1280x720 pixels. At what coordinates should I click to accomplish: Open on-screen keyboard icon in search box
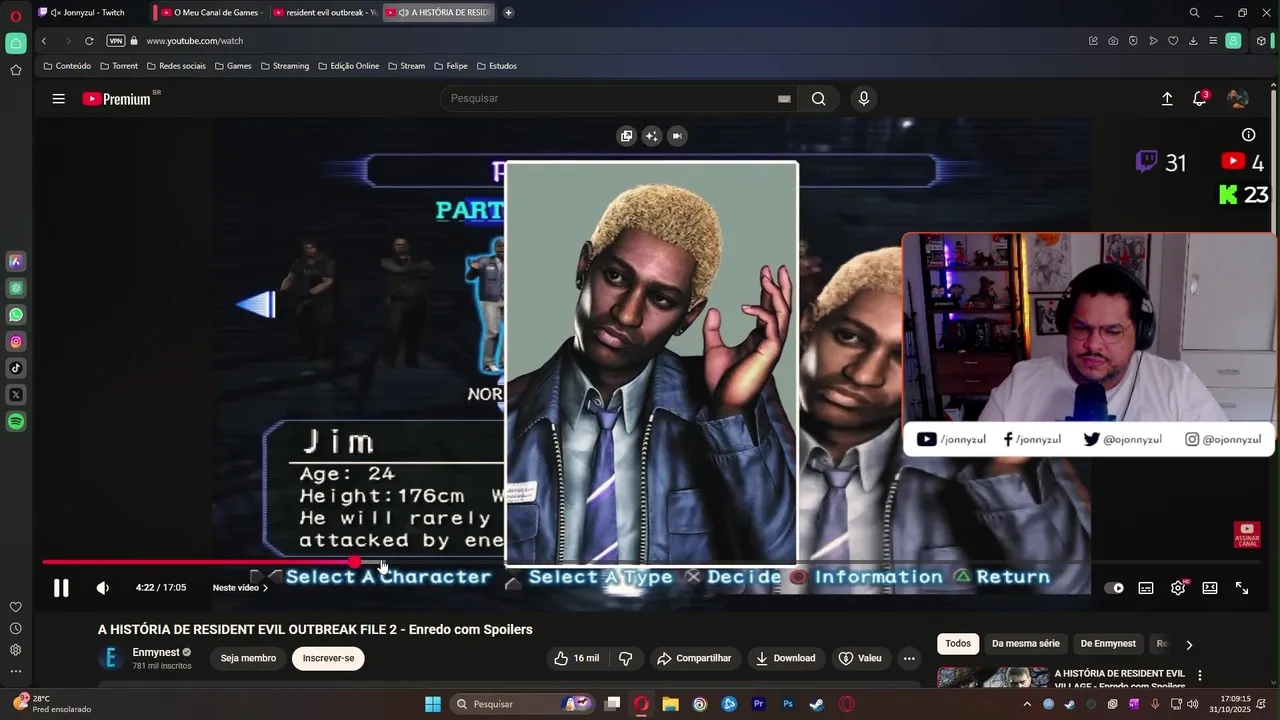pos(784,98)
